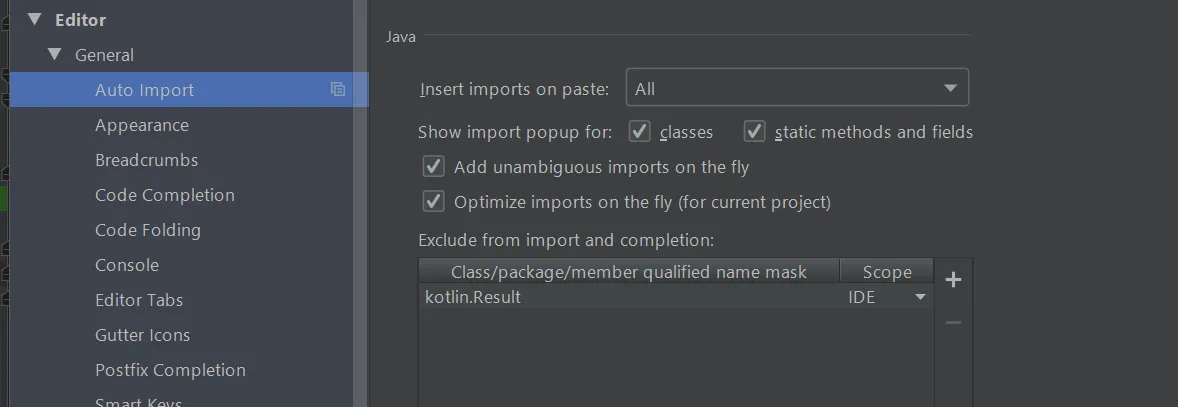The image size is (1178, 407).
Task: Toggle static methods and fields checkbox
Action: coord(755,132)
